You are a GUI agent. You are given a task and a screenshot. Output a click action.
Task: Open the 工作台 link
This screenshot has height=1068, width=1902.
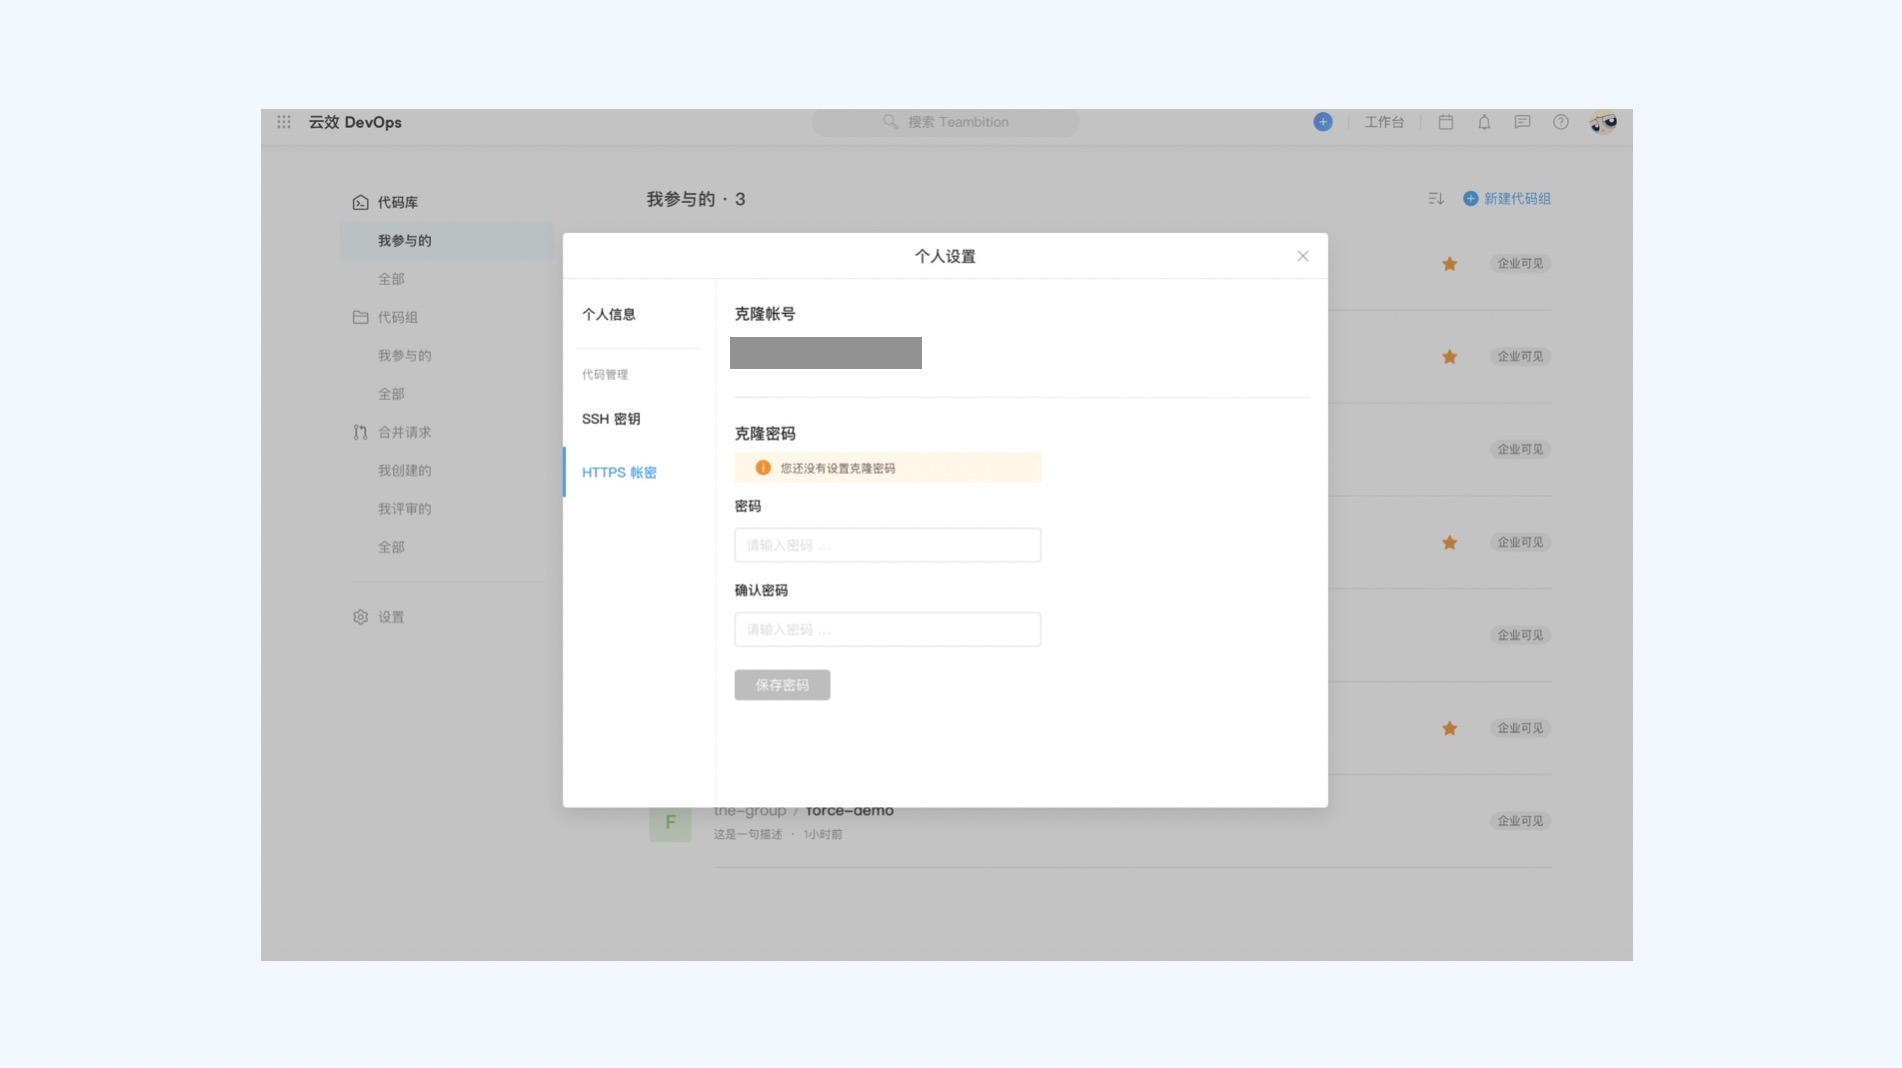pyautogui.click(x=1384, y=122)
